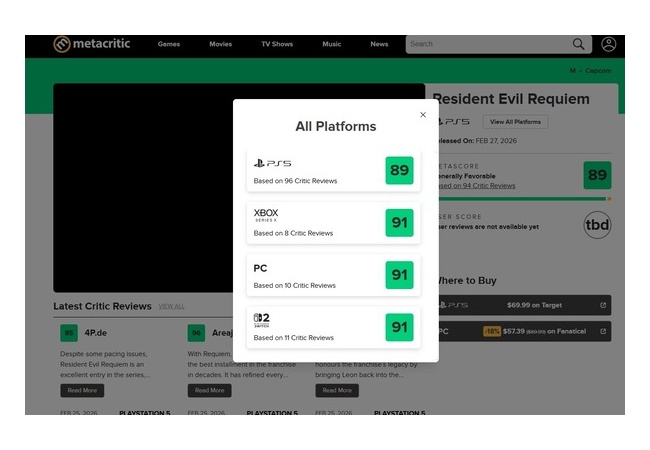Click the View All critic reviews link

click(x=171, y=307)
